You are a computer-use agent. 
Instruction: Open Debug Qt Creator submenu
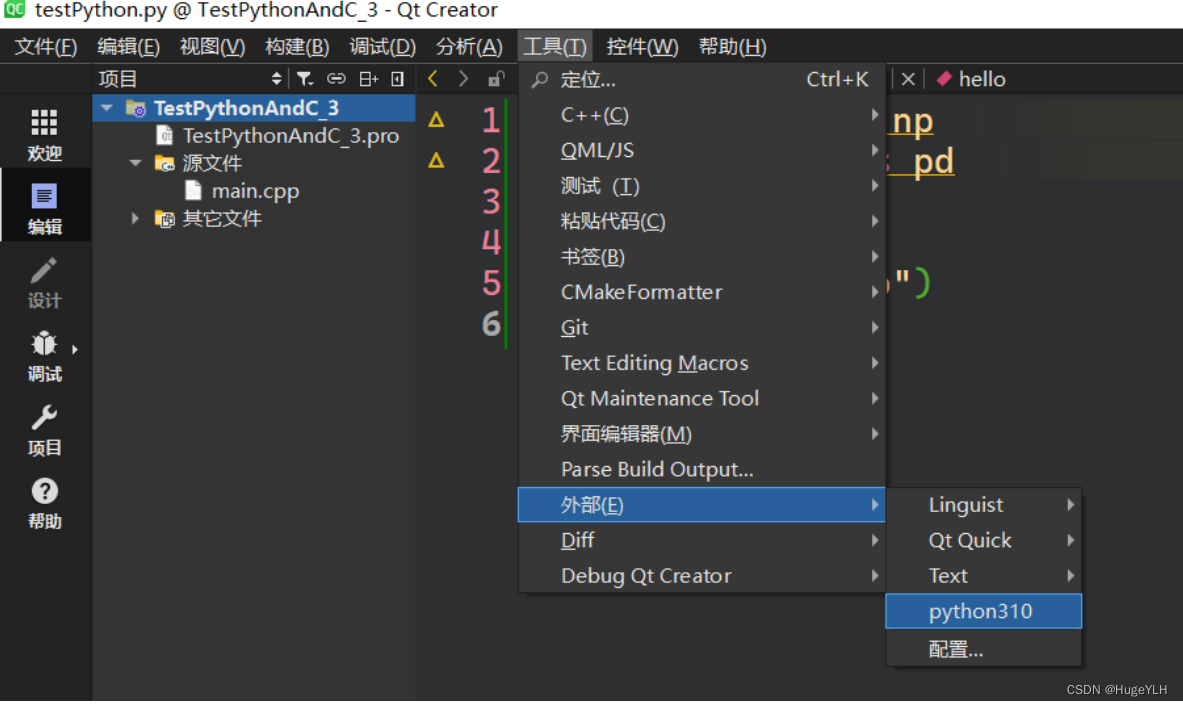(x=702, y=576)
